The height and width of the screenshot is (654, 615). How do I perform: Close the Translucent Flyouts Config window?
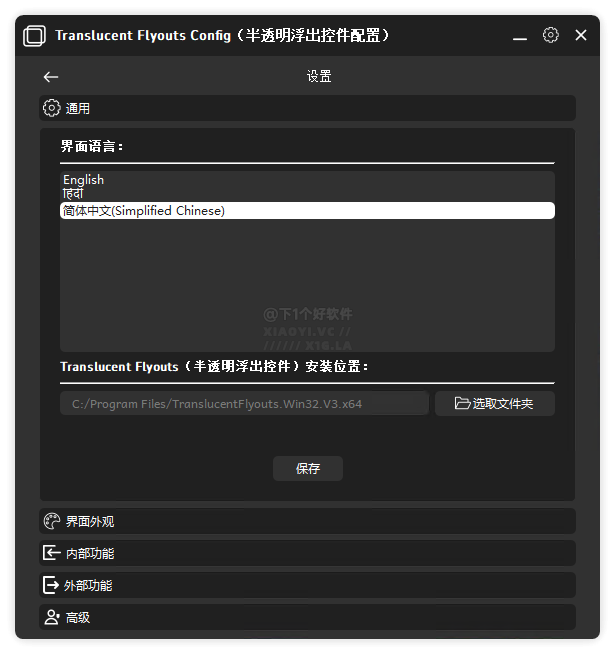[x=581, y=35]
